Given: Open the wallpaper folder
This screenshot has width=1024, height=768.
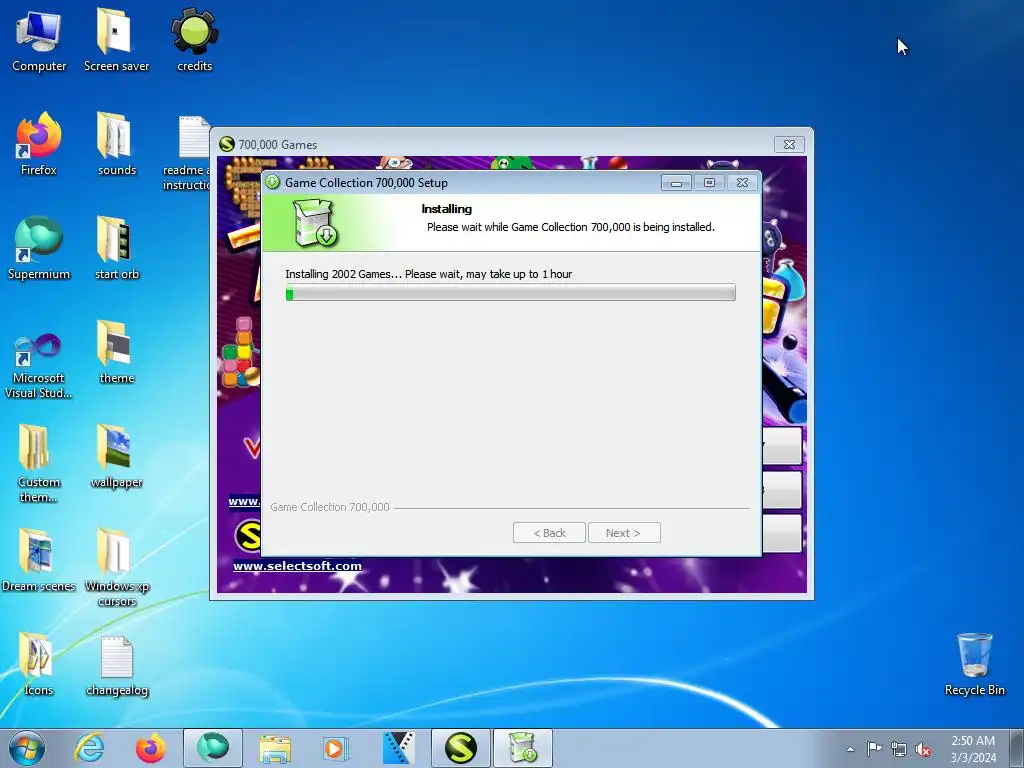Looking at the screenshot, I should click(x=116, y=456).
